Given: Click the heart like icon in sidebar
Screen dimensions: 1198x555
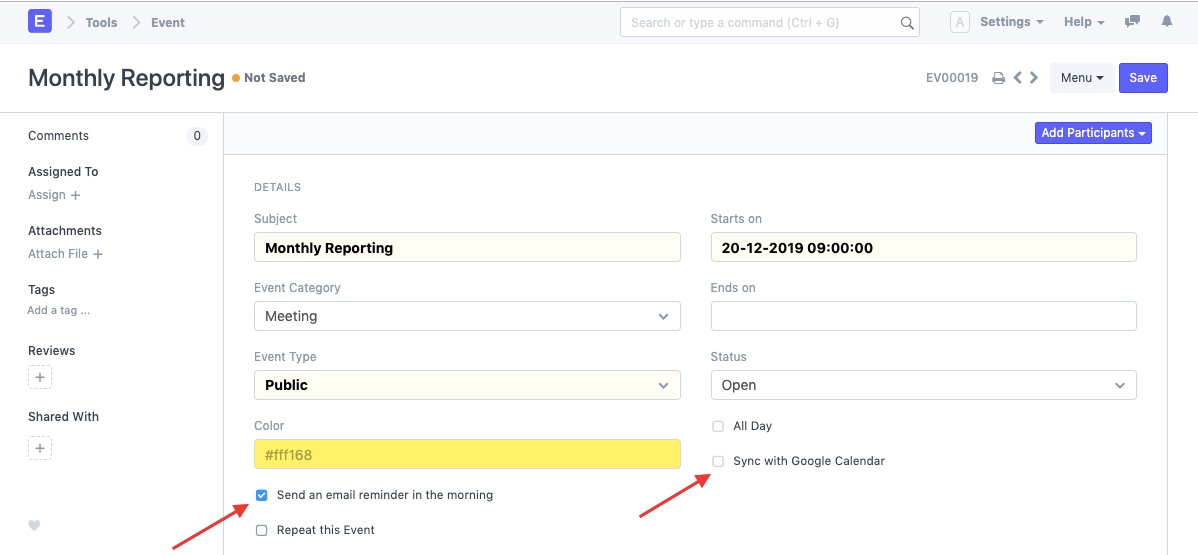Looking at the screenshot, I should point(34,525).
